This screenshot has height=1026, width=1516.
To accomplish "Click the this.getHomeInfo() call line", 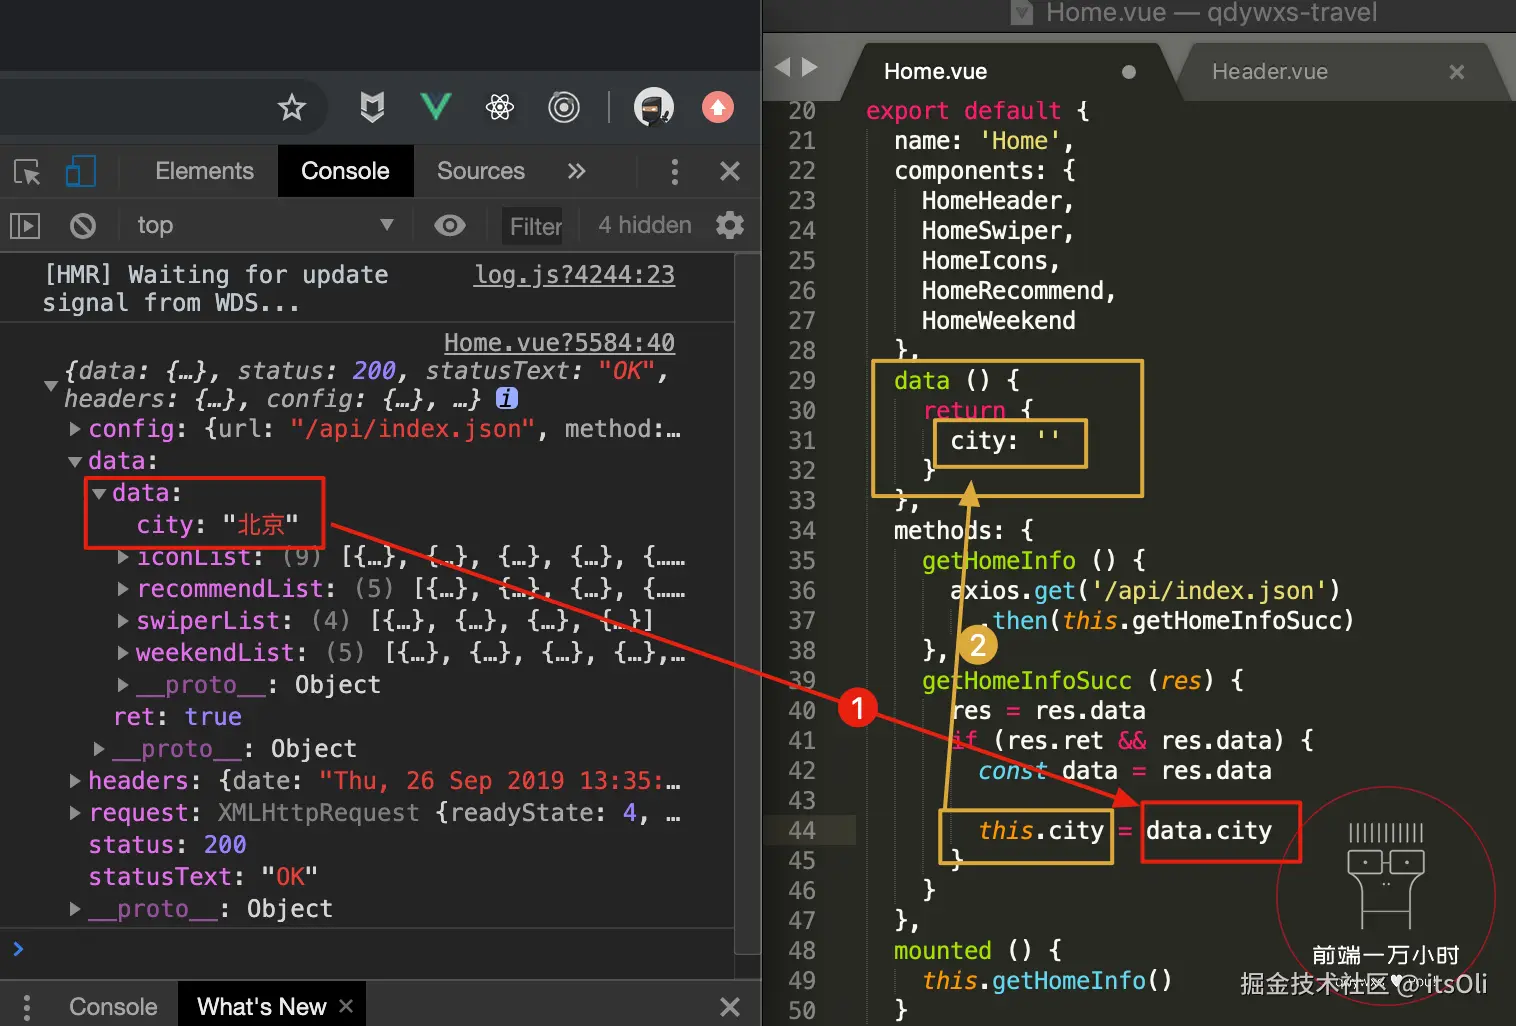I will click(x=1046, y=981).
